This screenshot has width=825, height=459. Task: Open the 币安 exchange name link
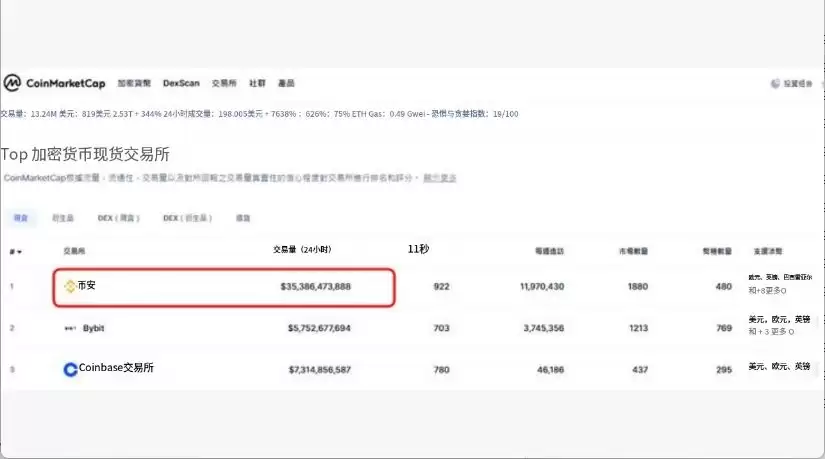87,286
